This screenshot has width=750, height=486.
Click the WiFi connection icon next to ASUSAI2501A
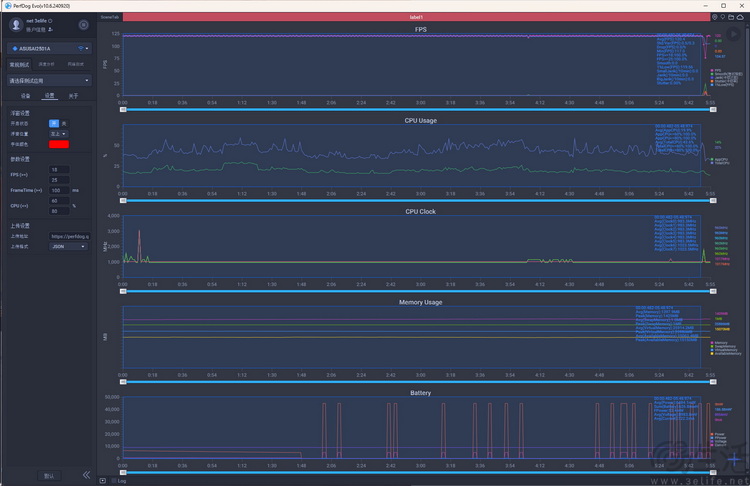pos(80,48)
